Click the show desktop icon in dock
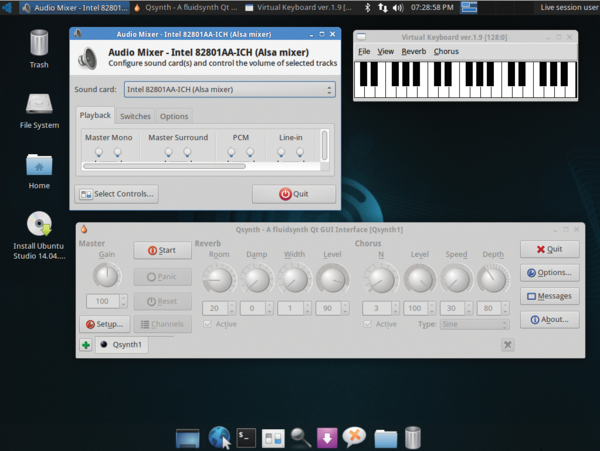This screenshot has width=600, height=451. click(x=188, y=438)
